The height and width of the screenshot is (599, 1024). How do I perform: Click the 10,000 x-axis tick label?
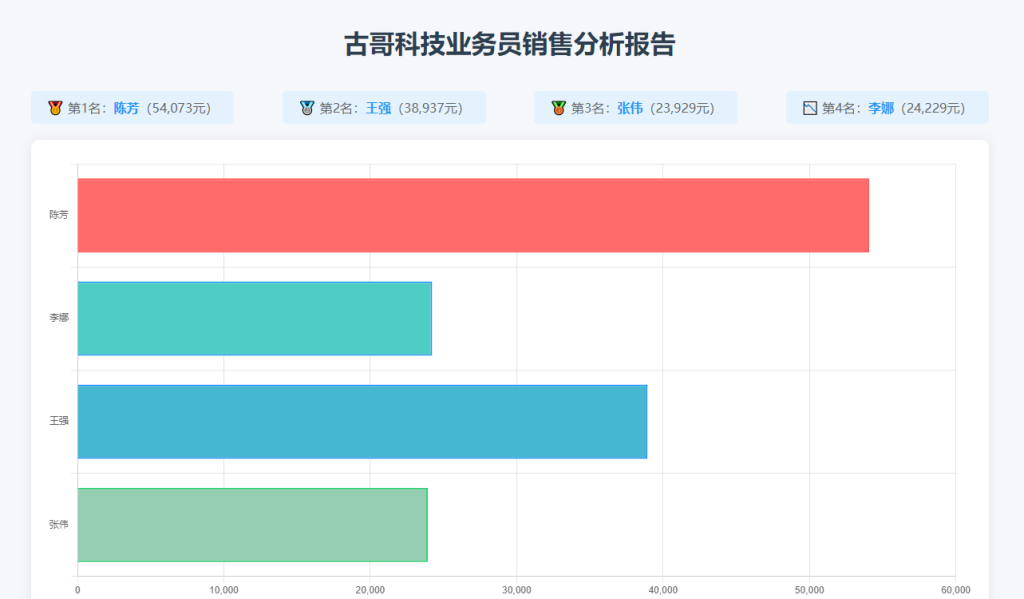coord(223,590)
